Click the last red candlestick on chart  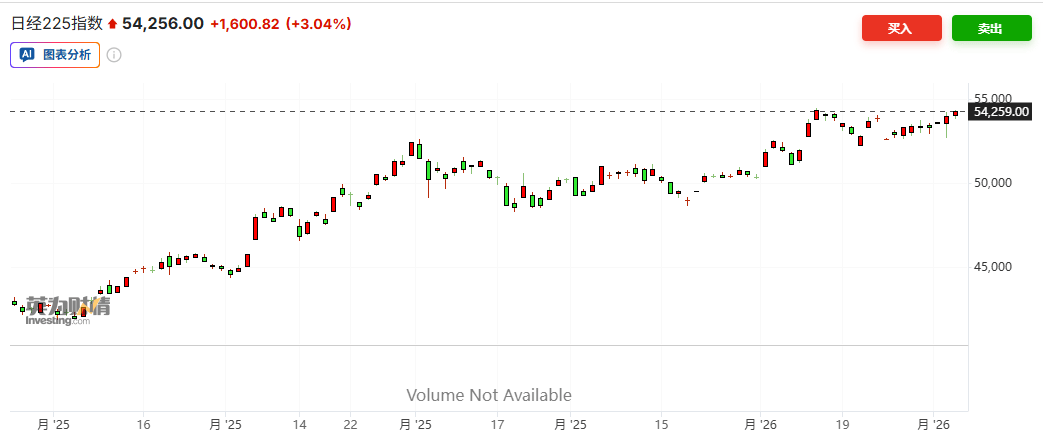click(x=956, y=113)
